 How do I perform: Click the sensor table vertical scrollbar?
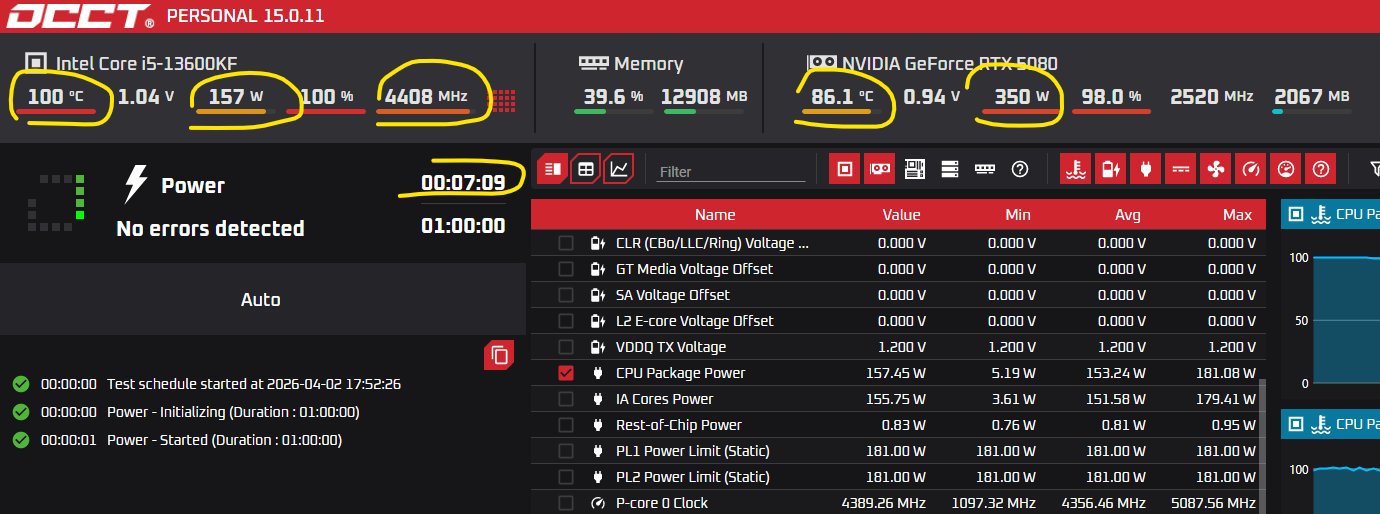(x=1262, y=446)
